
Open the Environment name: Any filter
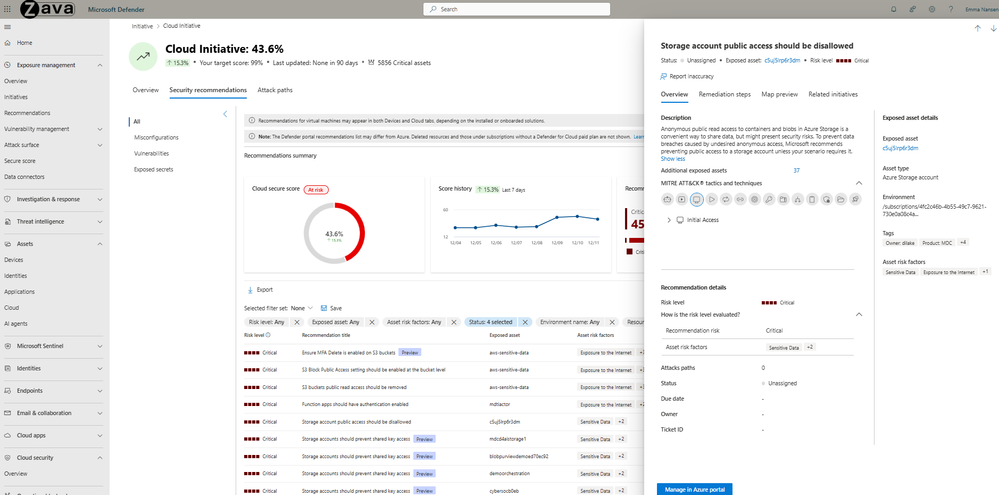coord(570,322)
